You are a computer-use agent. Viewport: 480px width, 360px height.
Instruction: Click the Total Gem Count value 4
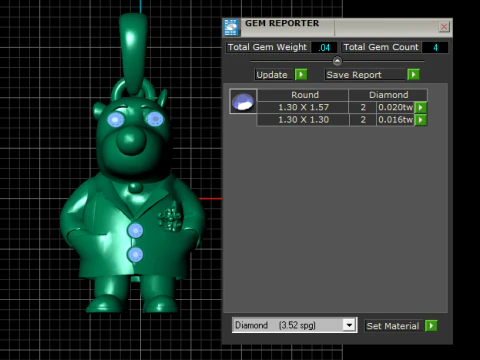pos(435,47)
